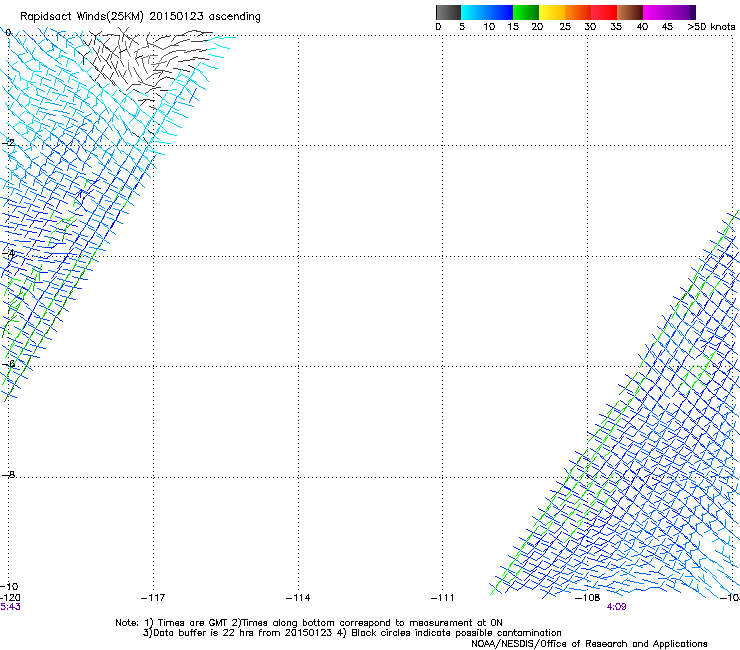Click the -111 longitude axis label

click(442, 598)
